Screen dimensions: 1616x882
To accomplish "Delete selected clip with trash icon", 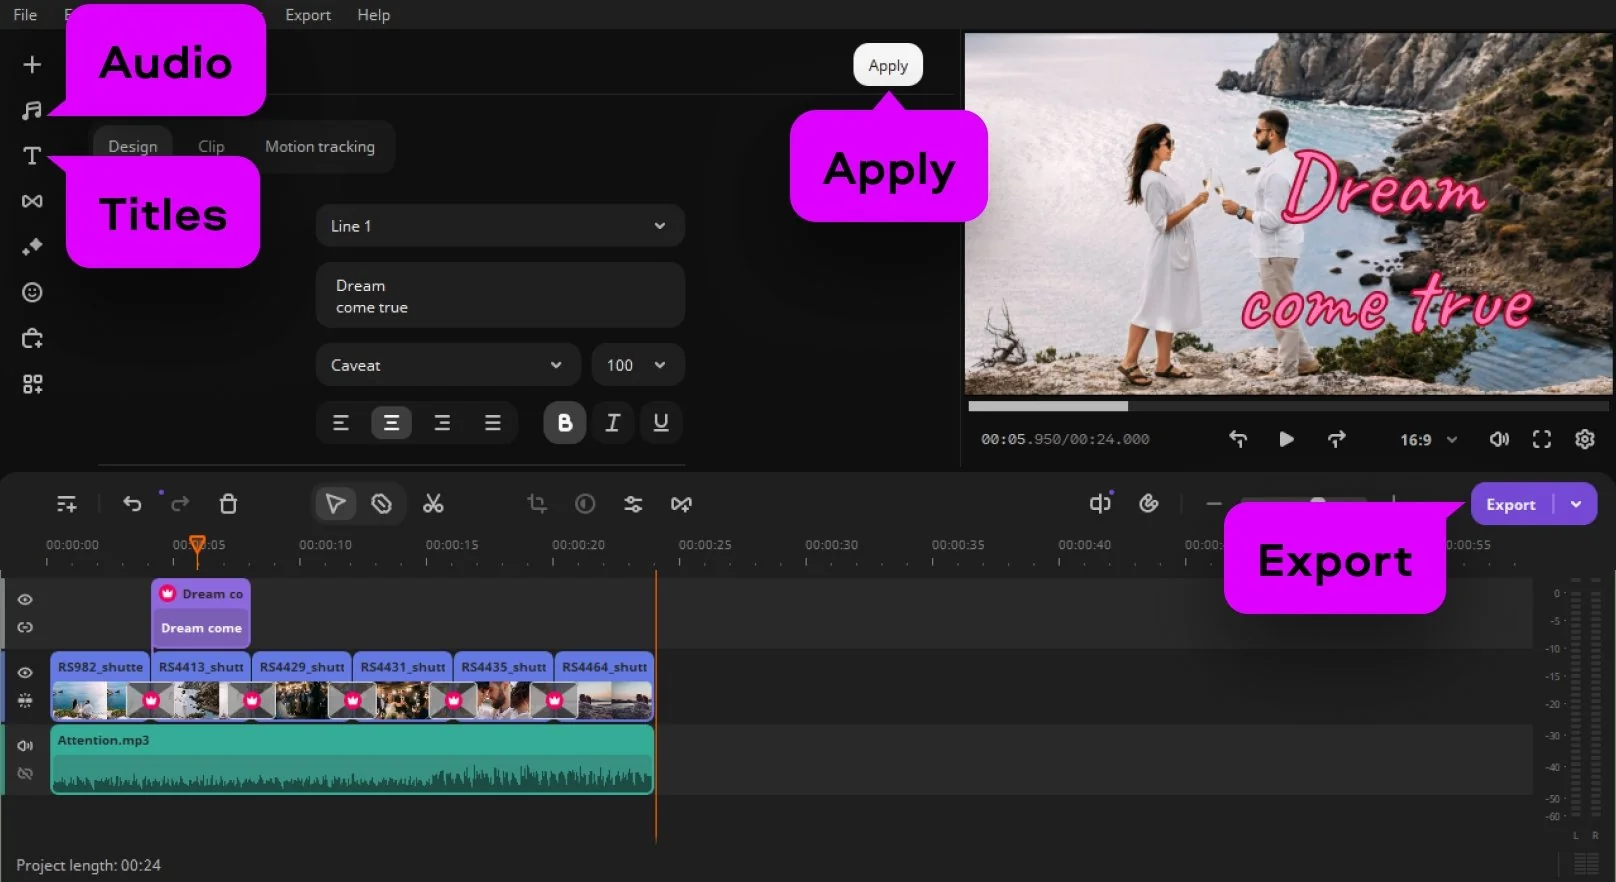I will pos(228,504).
